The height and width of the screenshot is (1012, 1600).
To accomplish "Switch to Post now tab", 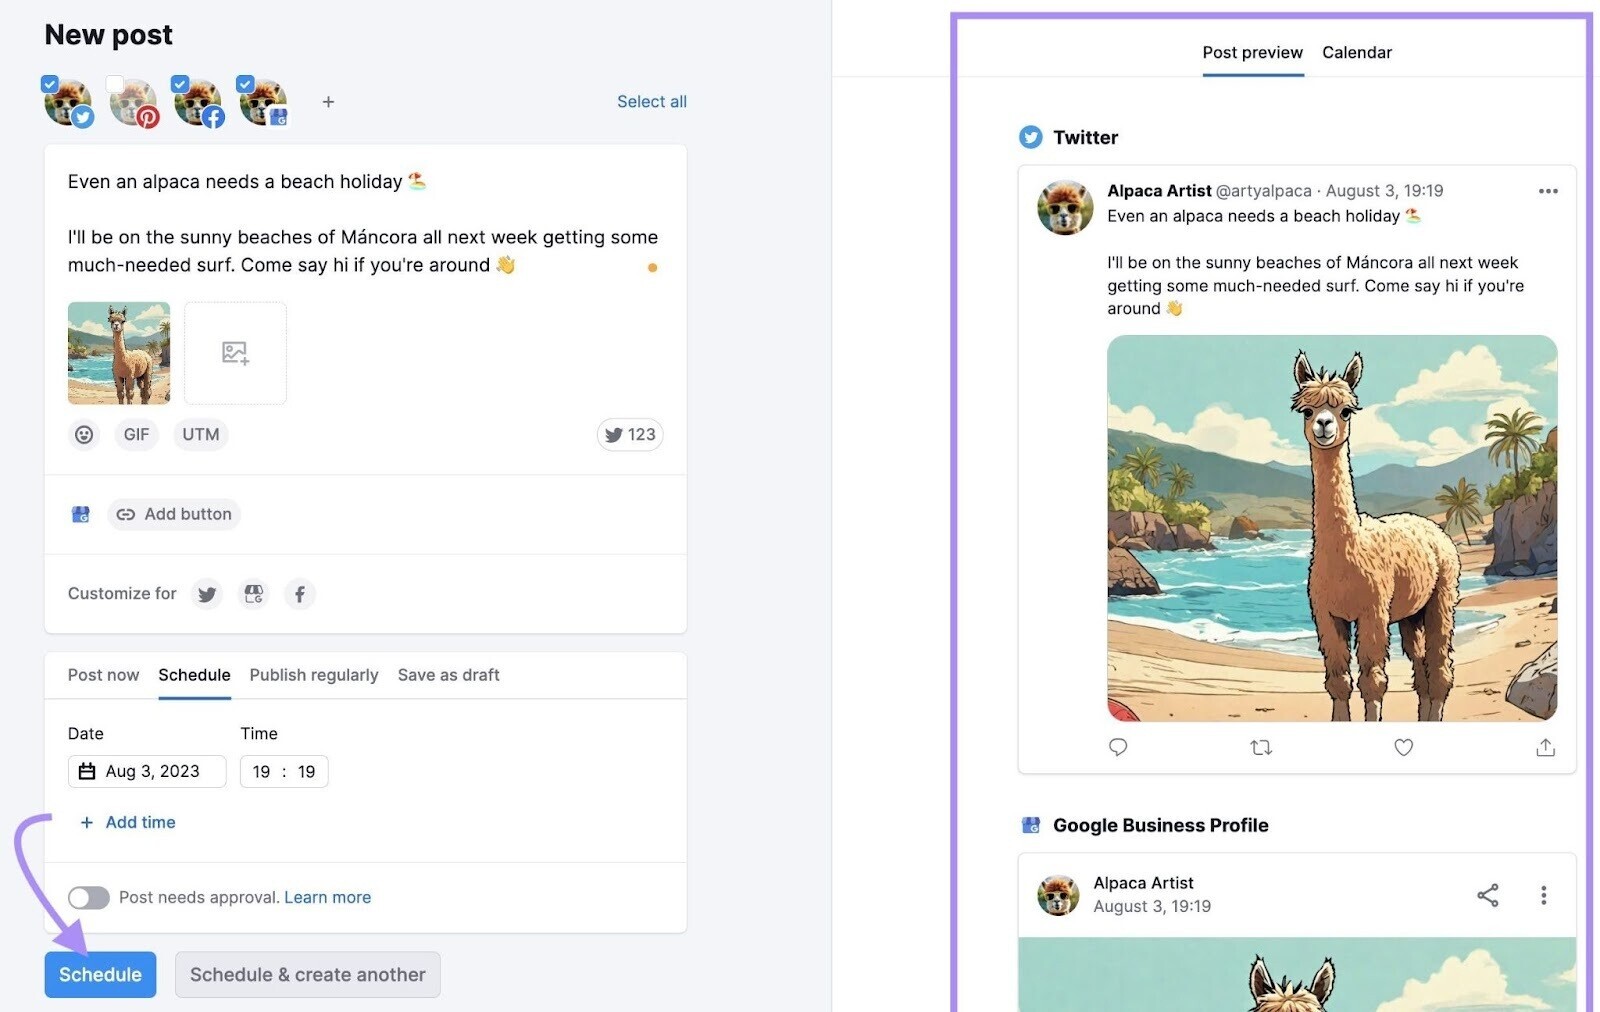I will (x=103, y=675).
